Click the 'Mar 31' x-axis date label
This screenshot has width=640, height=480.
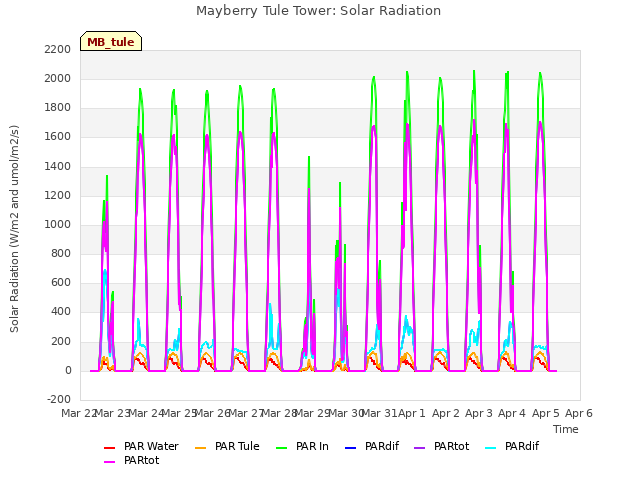point(379,413)
